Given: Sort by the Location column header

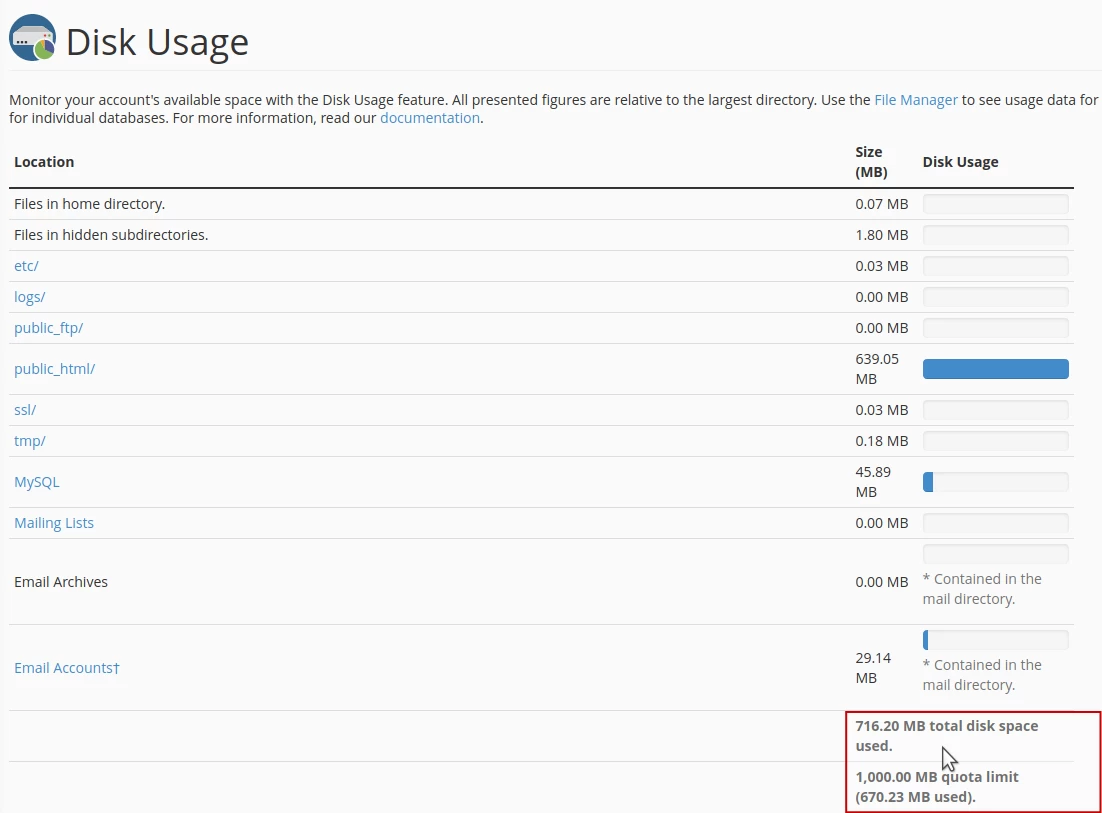Looking at the screenshot, I should (x=43, y=161).
